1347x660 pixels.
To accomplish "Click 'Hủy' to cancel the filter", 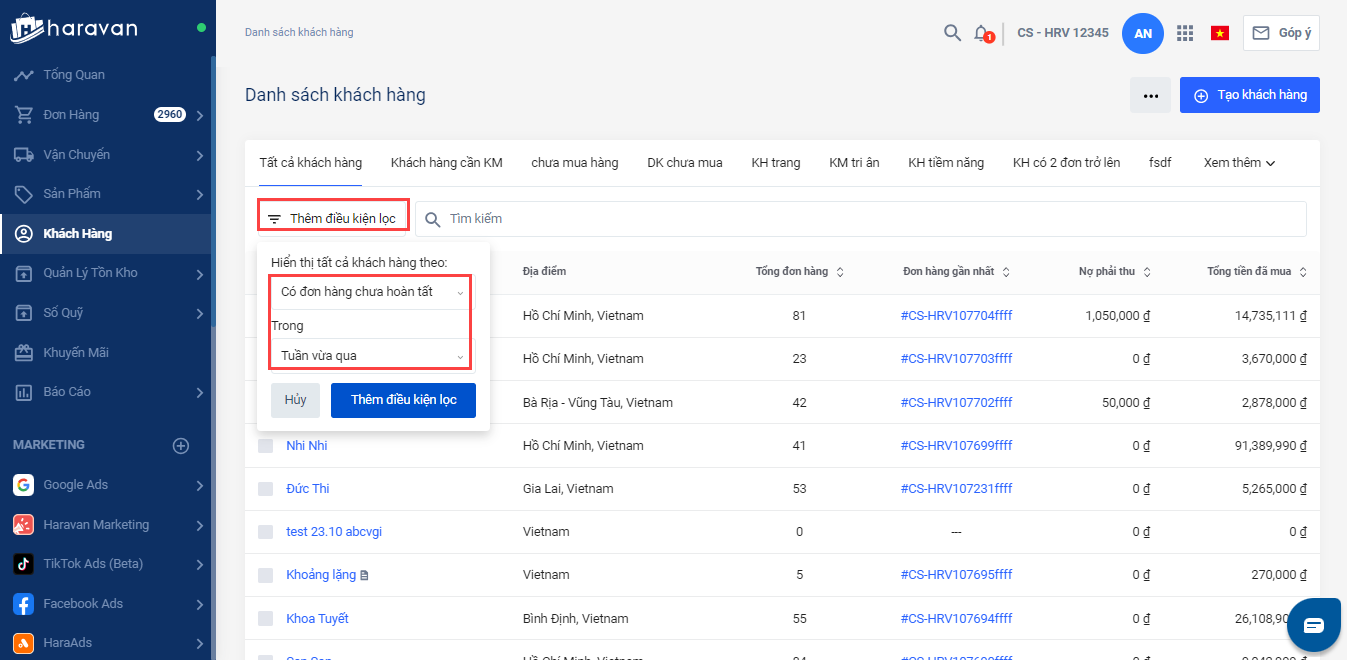I will point(295,400).
